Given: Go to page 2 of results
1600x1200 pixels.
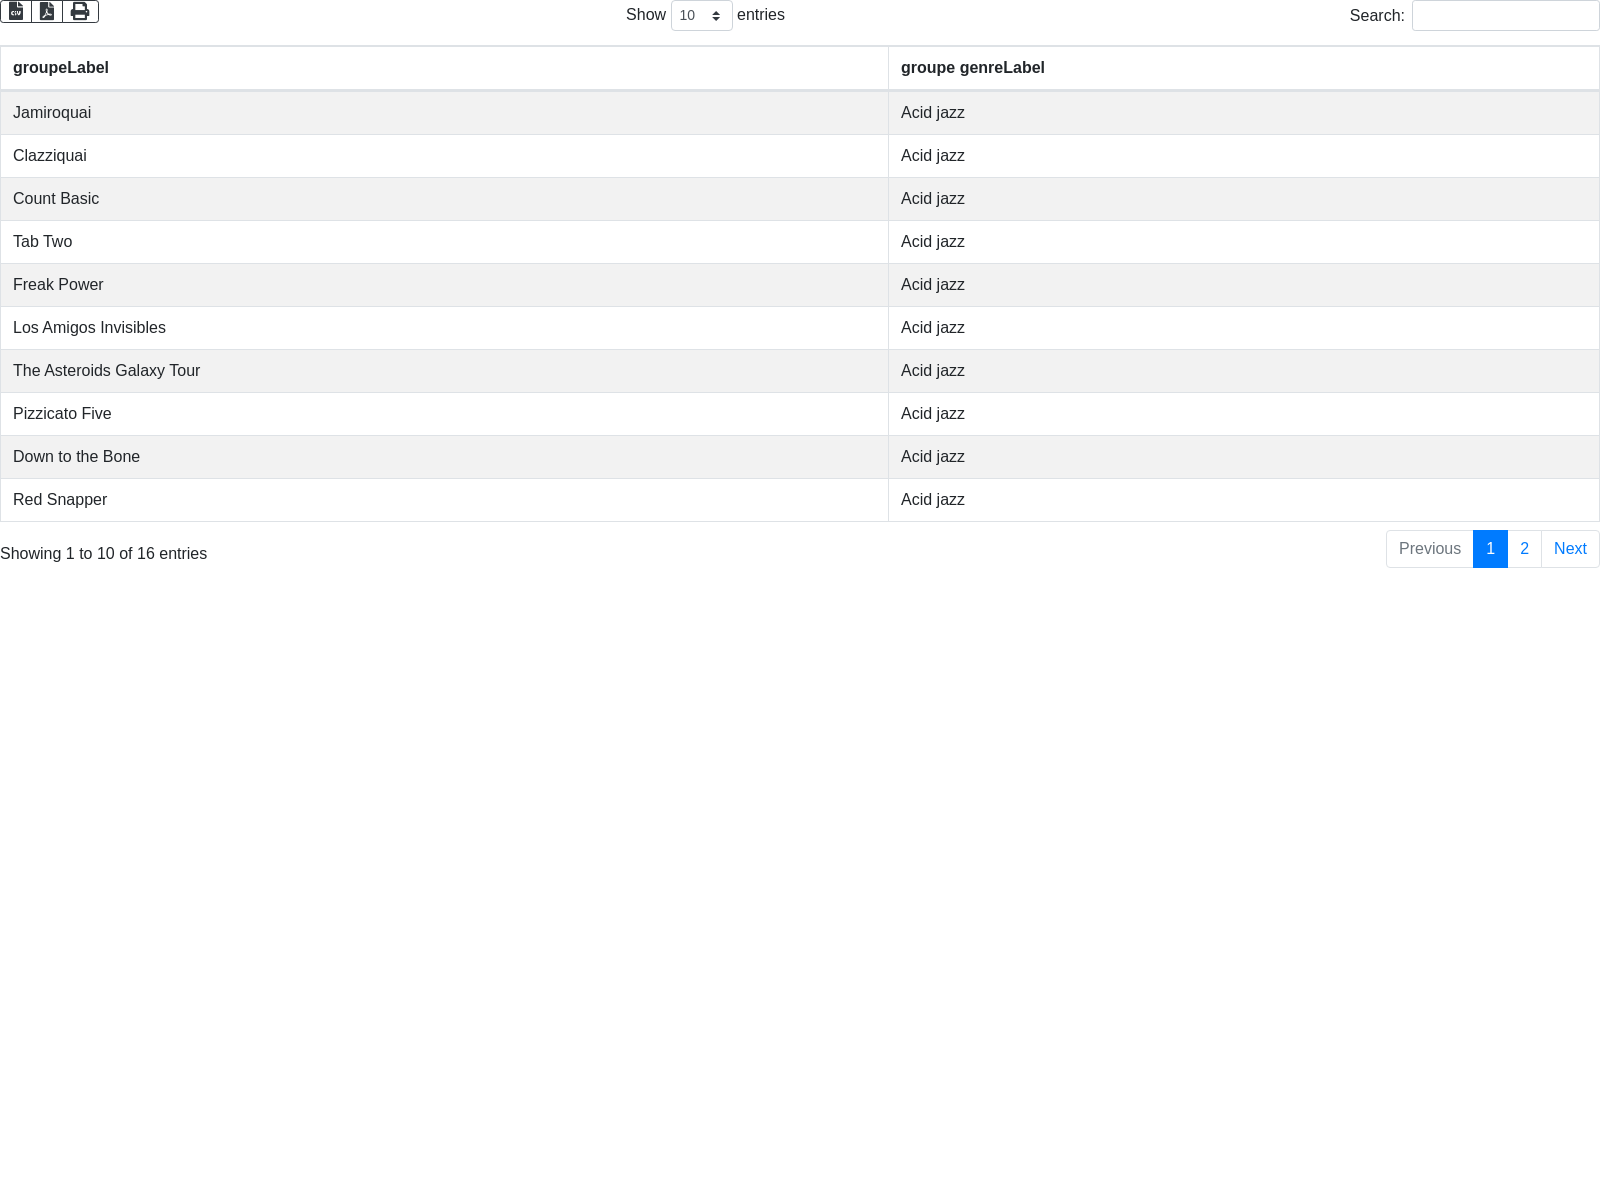Looking at the screenshot, I should click(1524, 549).
